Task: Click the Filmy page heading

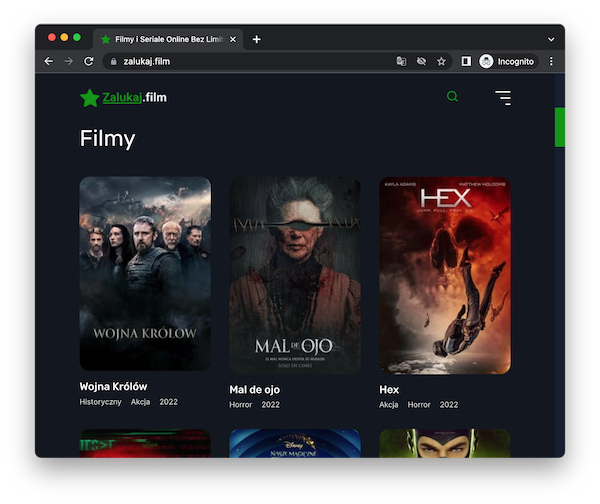Action: [x=108, y=139]
